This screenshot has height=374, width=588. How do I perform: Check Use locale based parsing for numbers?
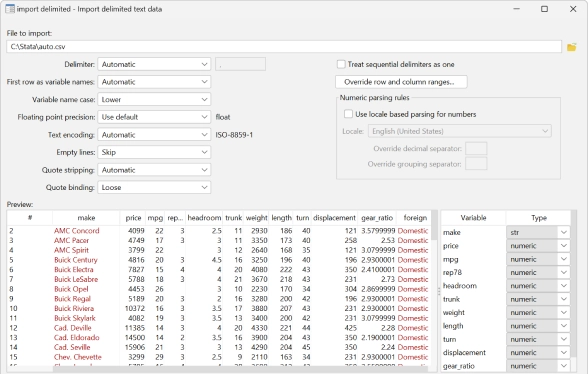[348, 114]
